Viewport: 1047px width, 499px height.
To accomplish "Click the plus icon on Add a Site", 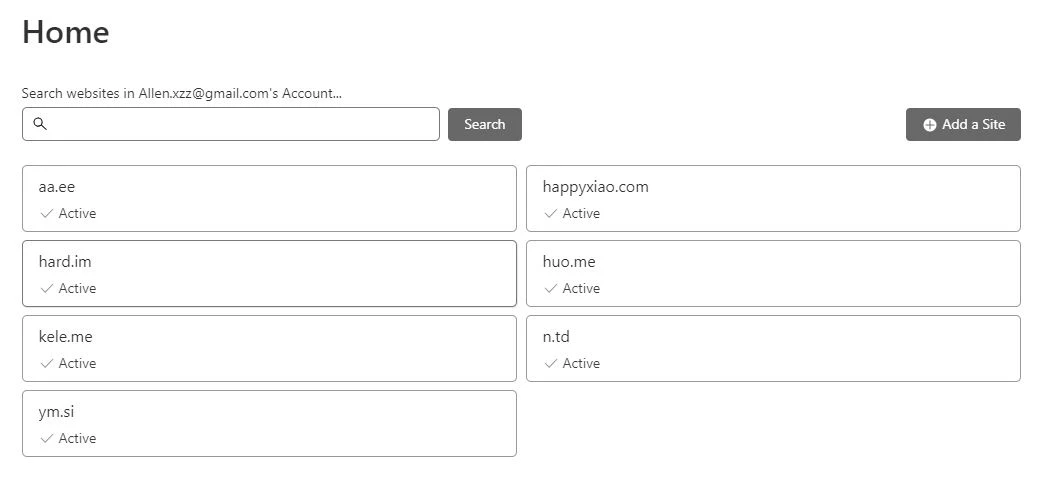I will tap(929, 125).
